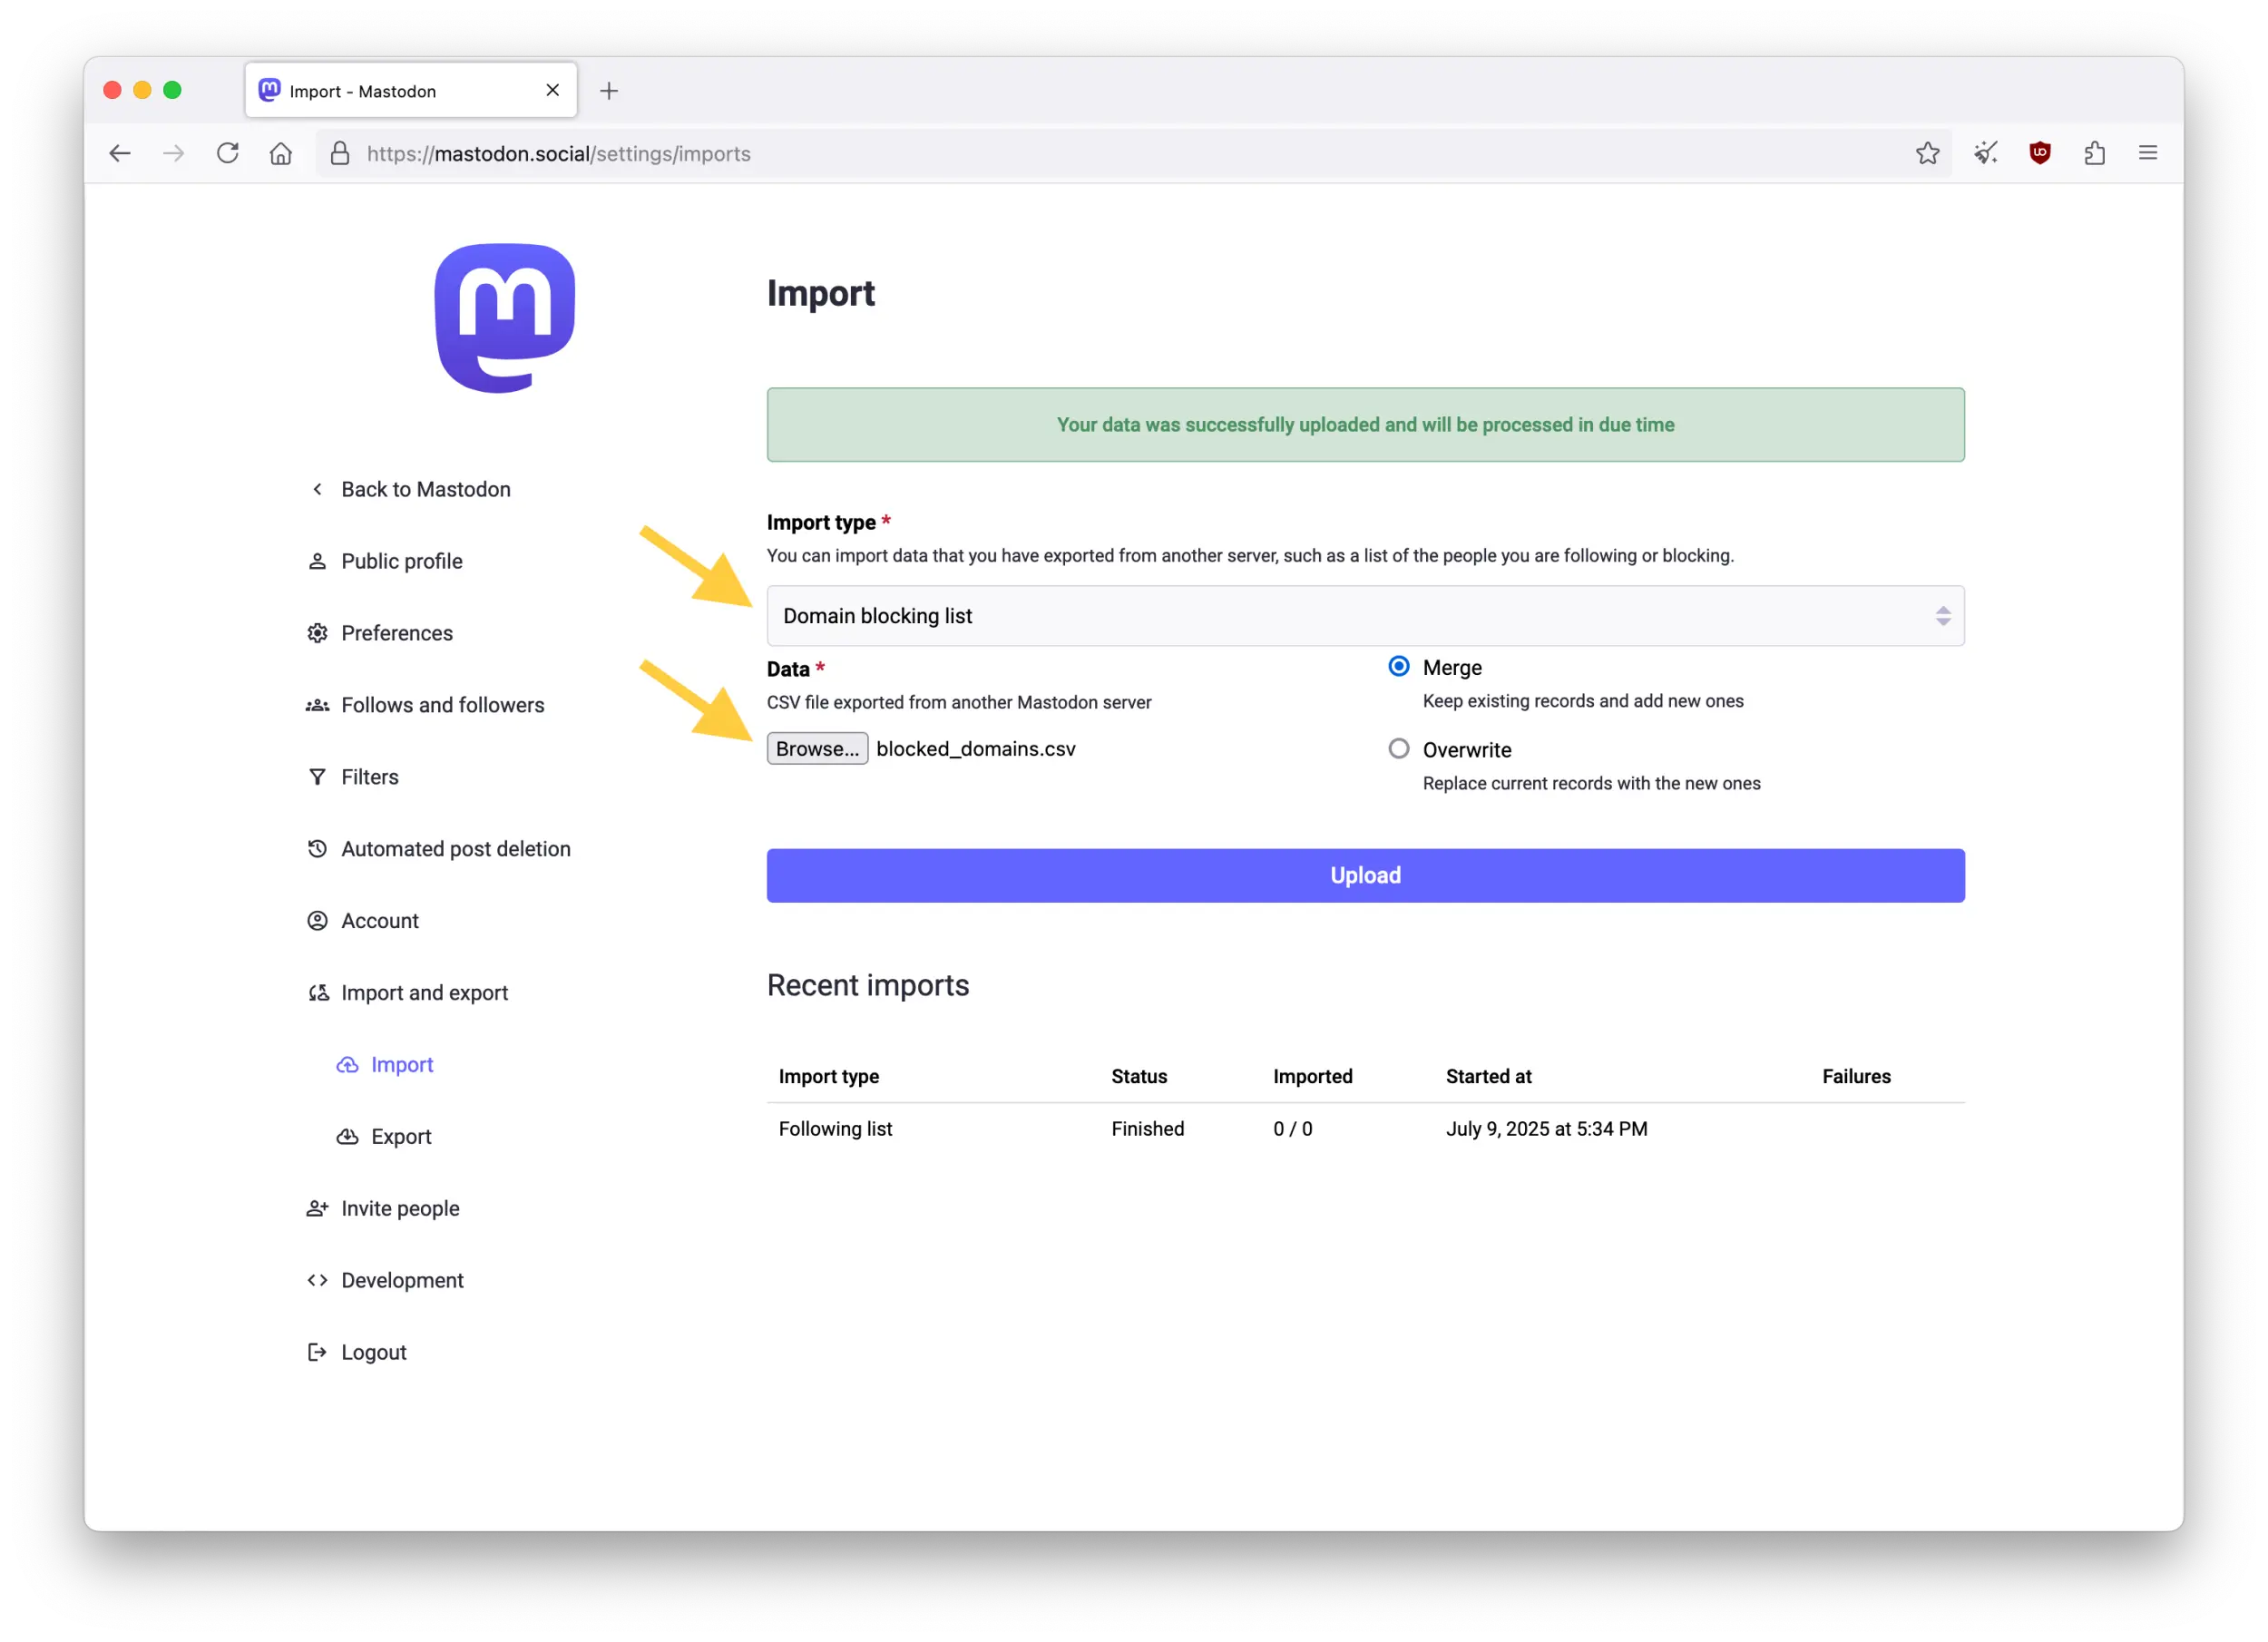Open the Import type dropdown
Viewport: 2268px width, 1642px height.
click(1364, 615)
